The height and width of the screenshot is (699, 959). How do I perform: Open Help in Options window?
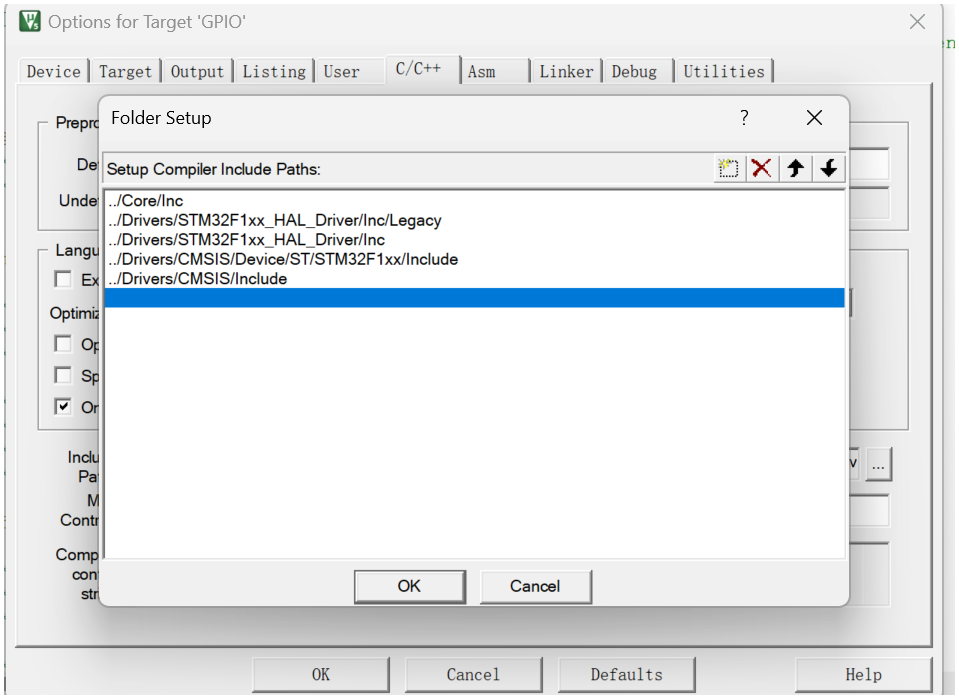[864, 675]
